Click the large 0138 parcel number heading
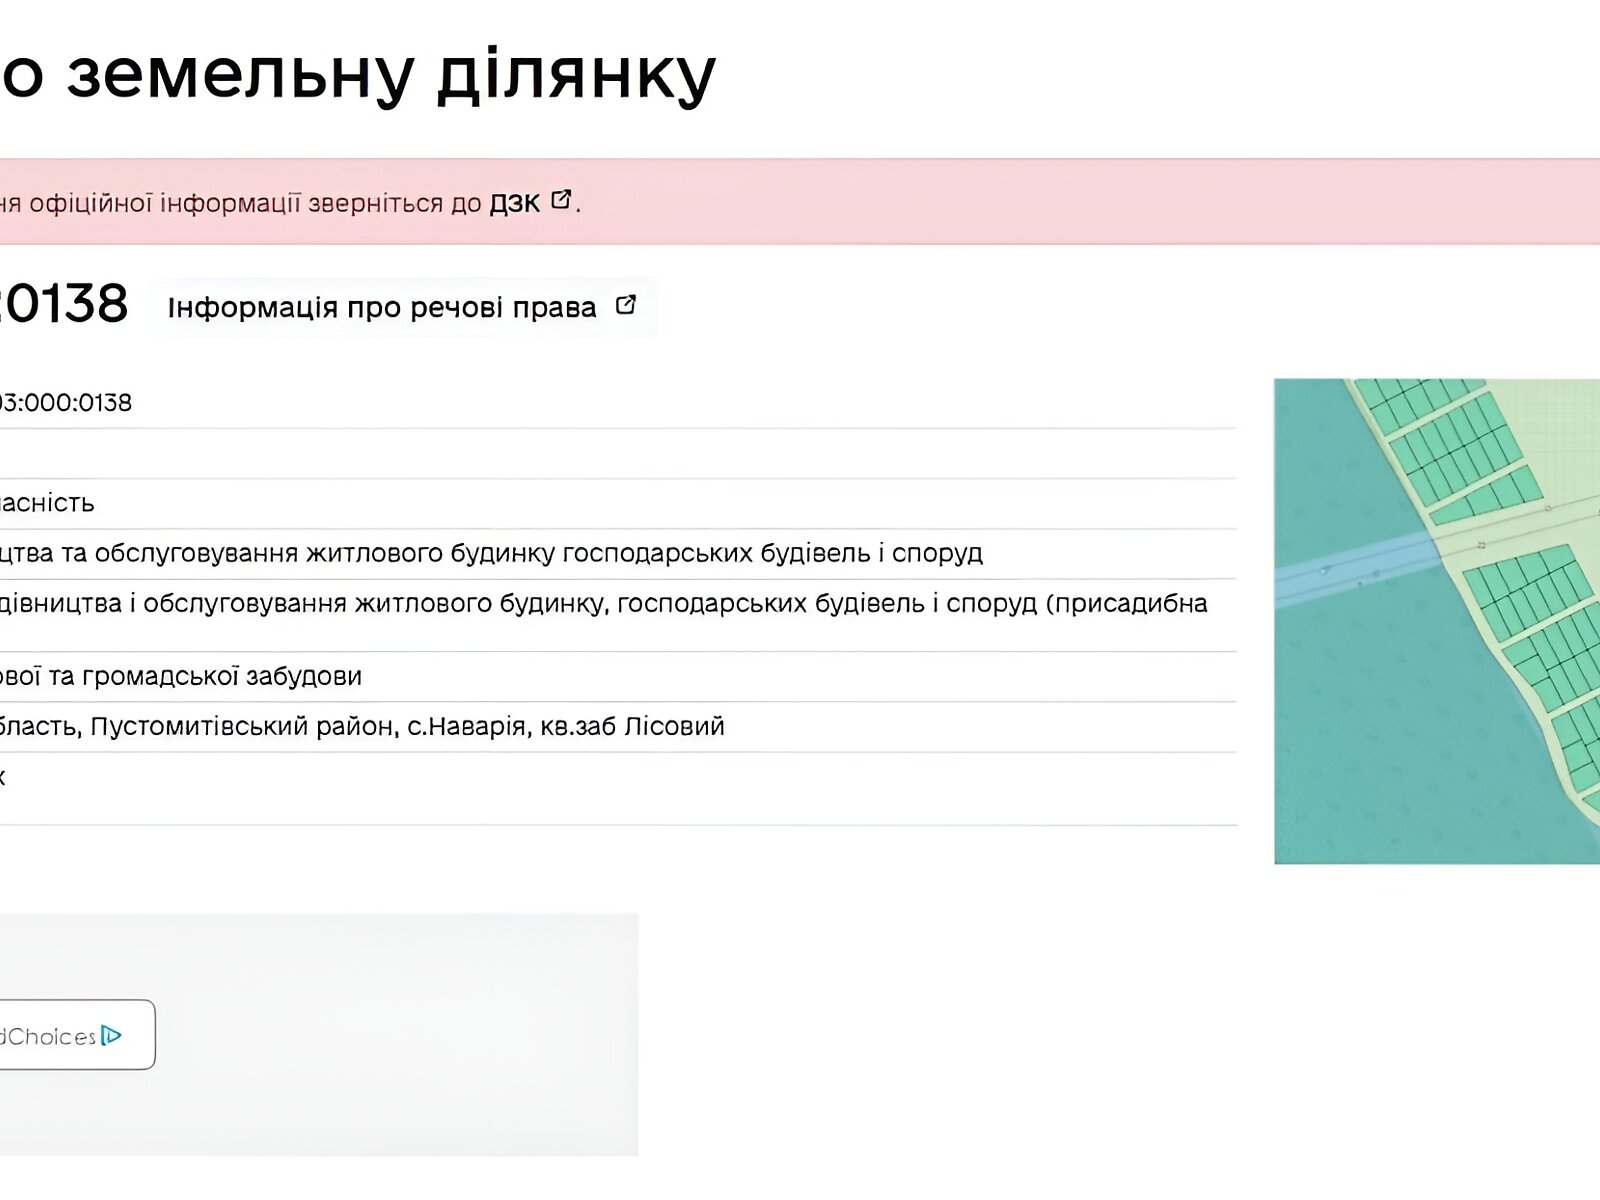Viewport: 1600px width, 1200px height. [64, 304]
